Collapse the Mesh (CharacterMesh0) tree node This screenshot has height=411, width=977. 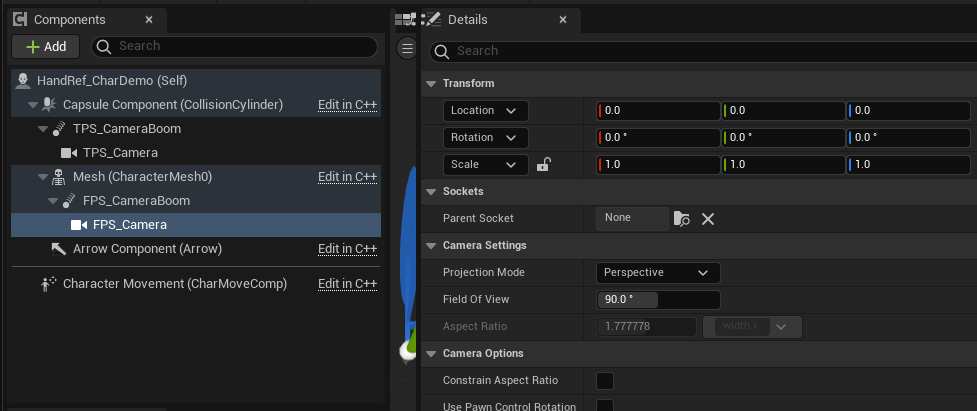pyautogui.click(x=43, y=177)
